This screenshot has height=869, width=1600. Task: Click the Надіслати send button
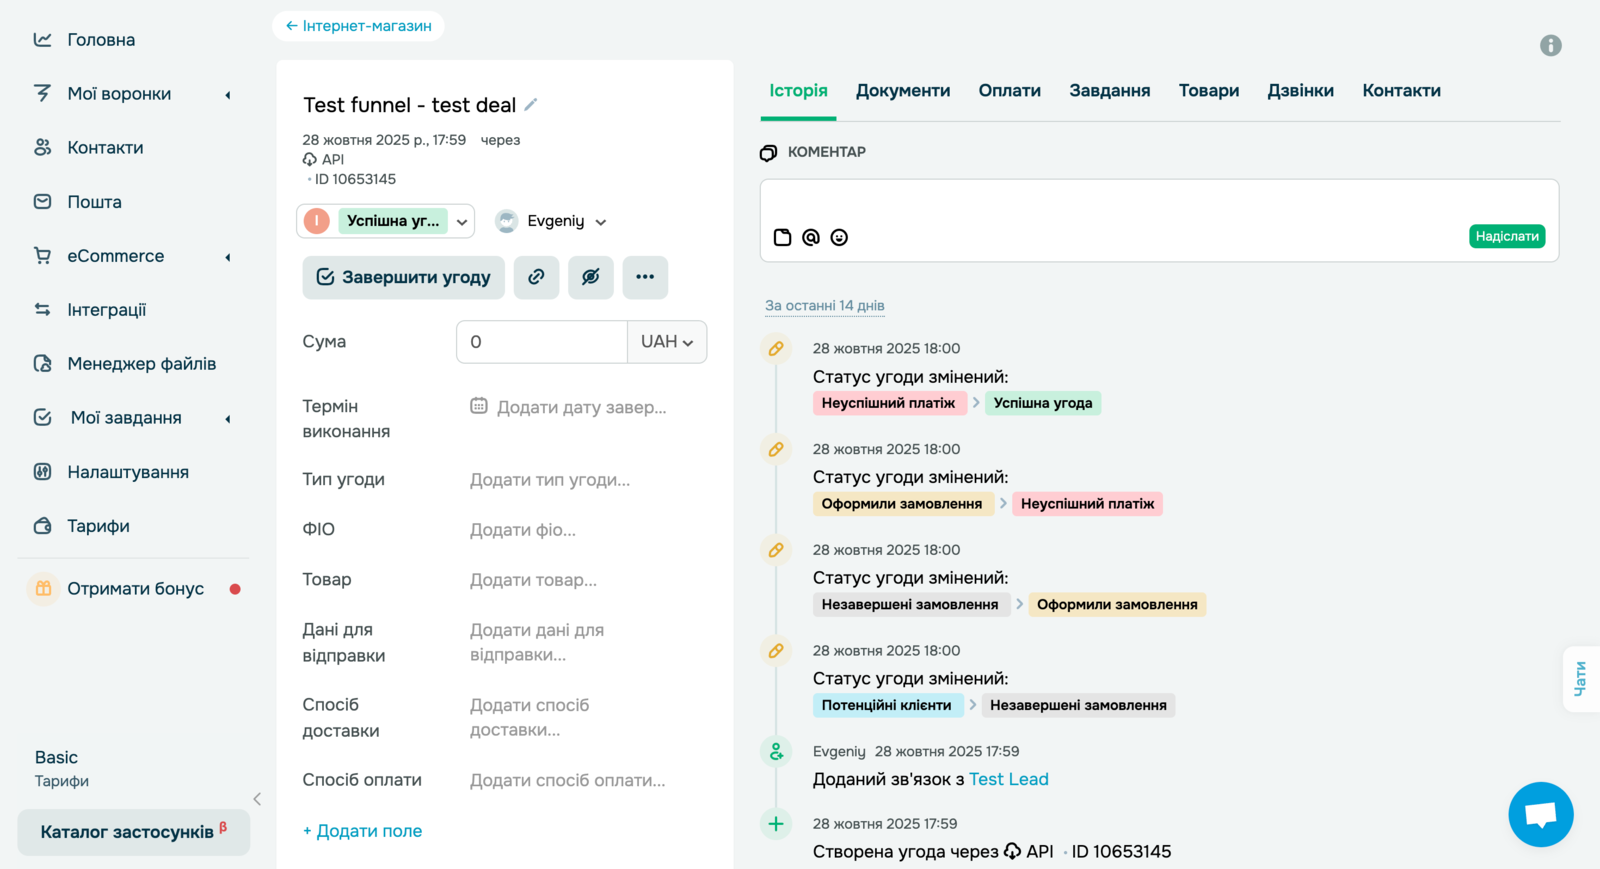click(1506, 236)
